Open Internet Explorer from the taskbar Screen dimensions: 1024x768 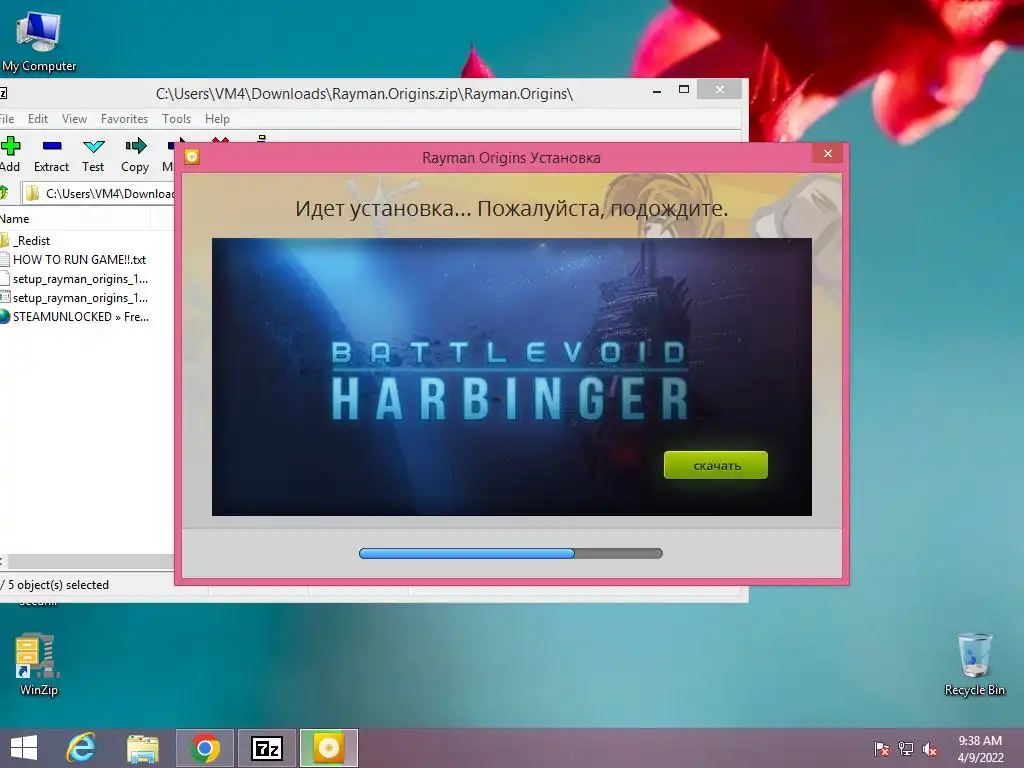click(x=82, y=748)
